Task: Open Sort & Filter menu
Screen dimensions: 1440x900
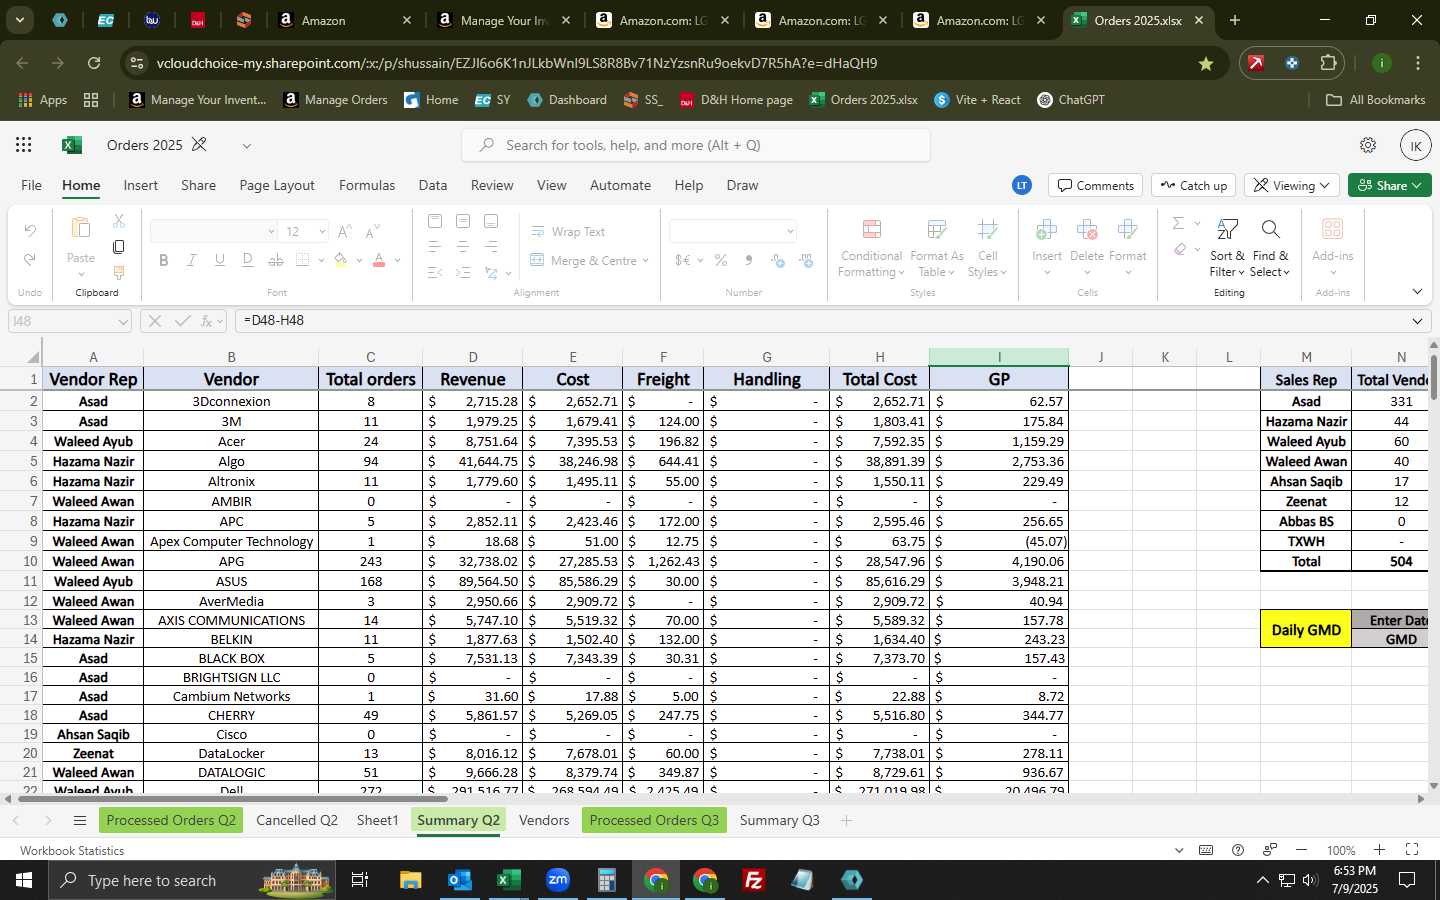Action: coord(1227,248)
